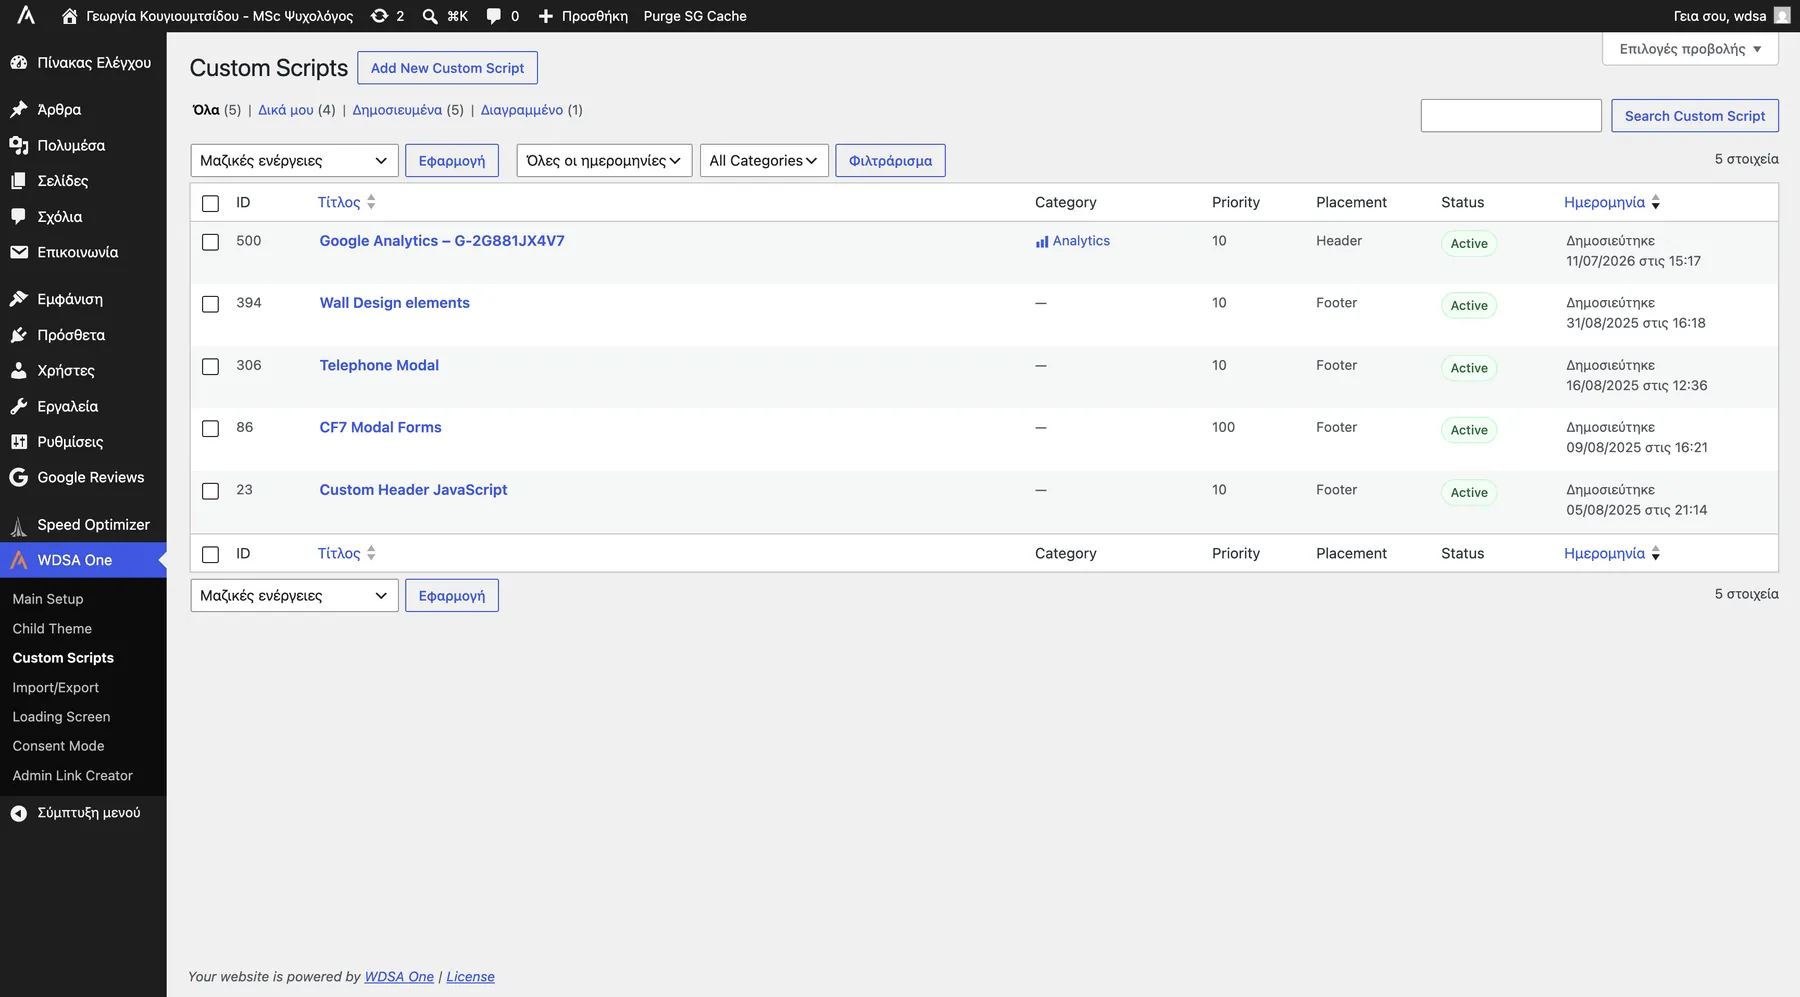Select the Telephone Modal row checkbox

click(210, 366)
